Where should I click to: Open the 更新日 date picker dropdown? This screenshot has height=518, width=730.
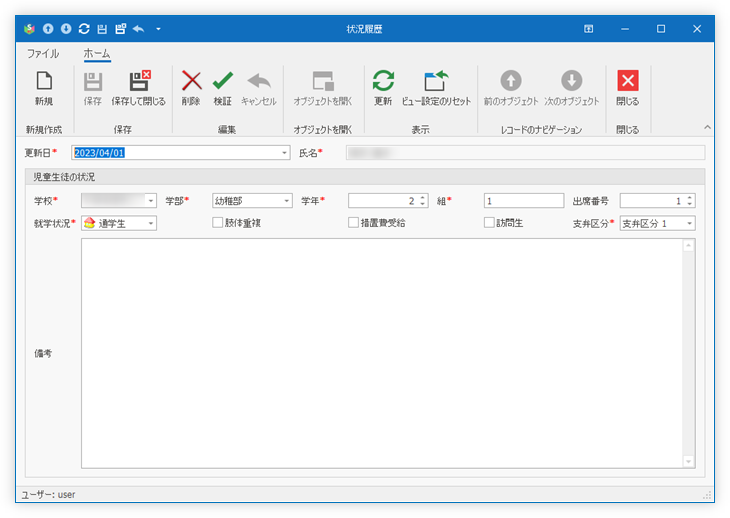coord(284,153)
